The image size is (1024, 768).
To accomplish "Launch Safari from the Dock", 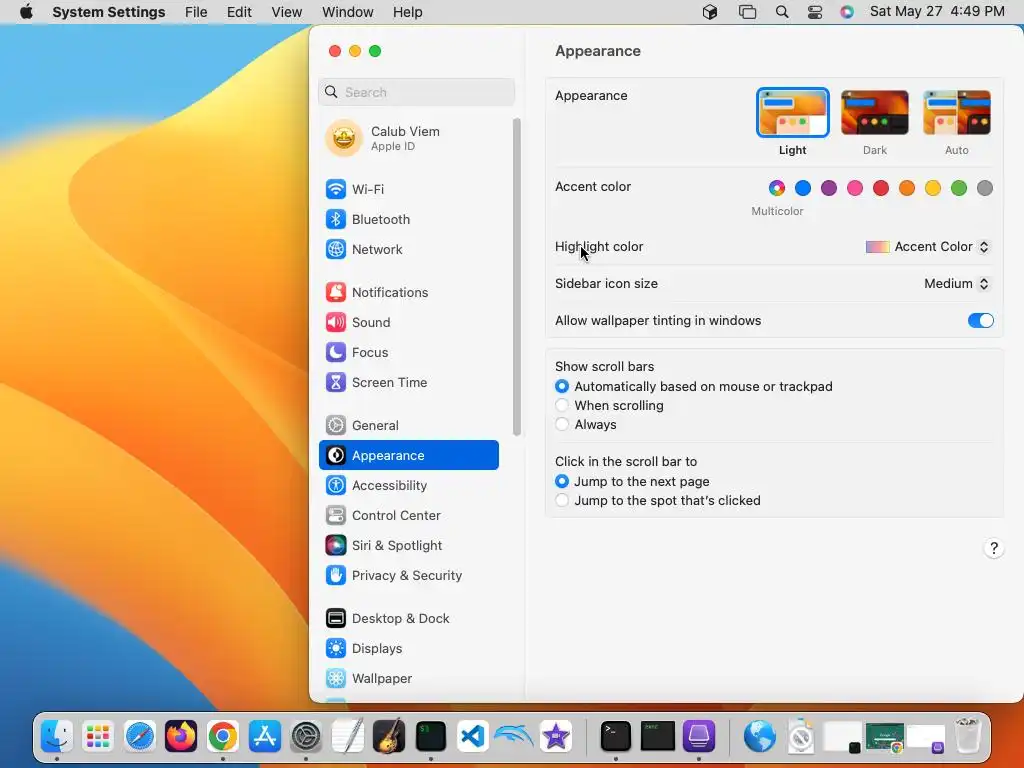I will [140, 737].
